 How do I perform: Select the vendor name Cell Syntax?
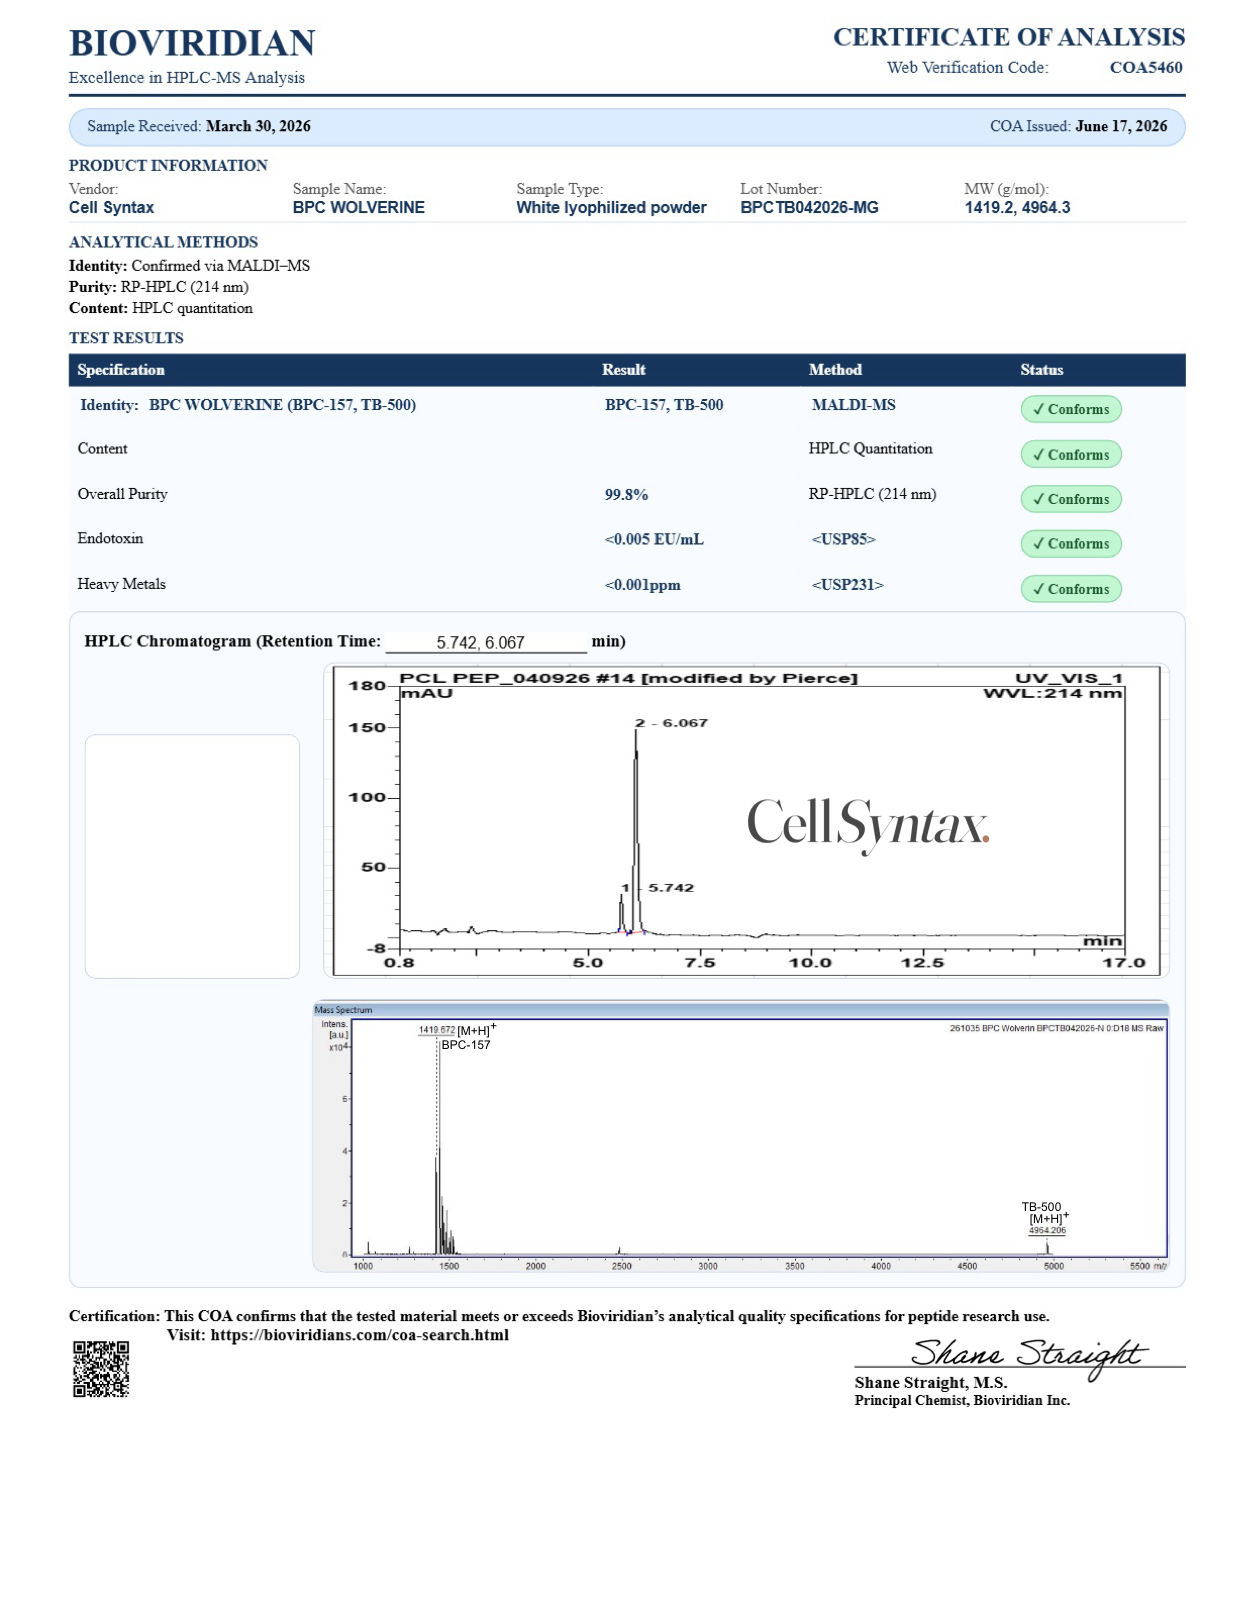[x=111, y=207]
